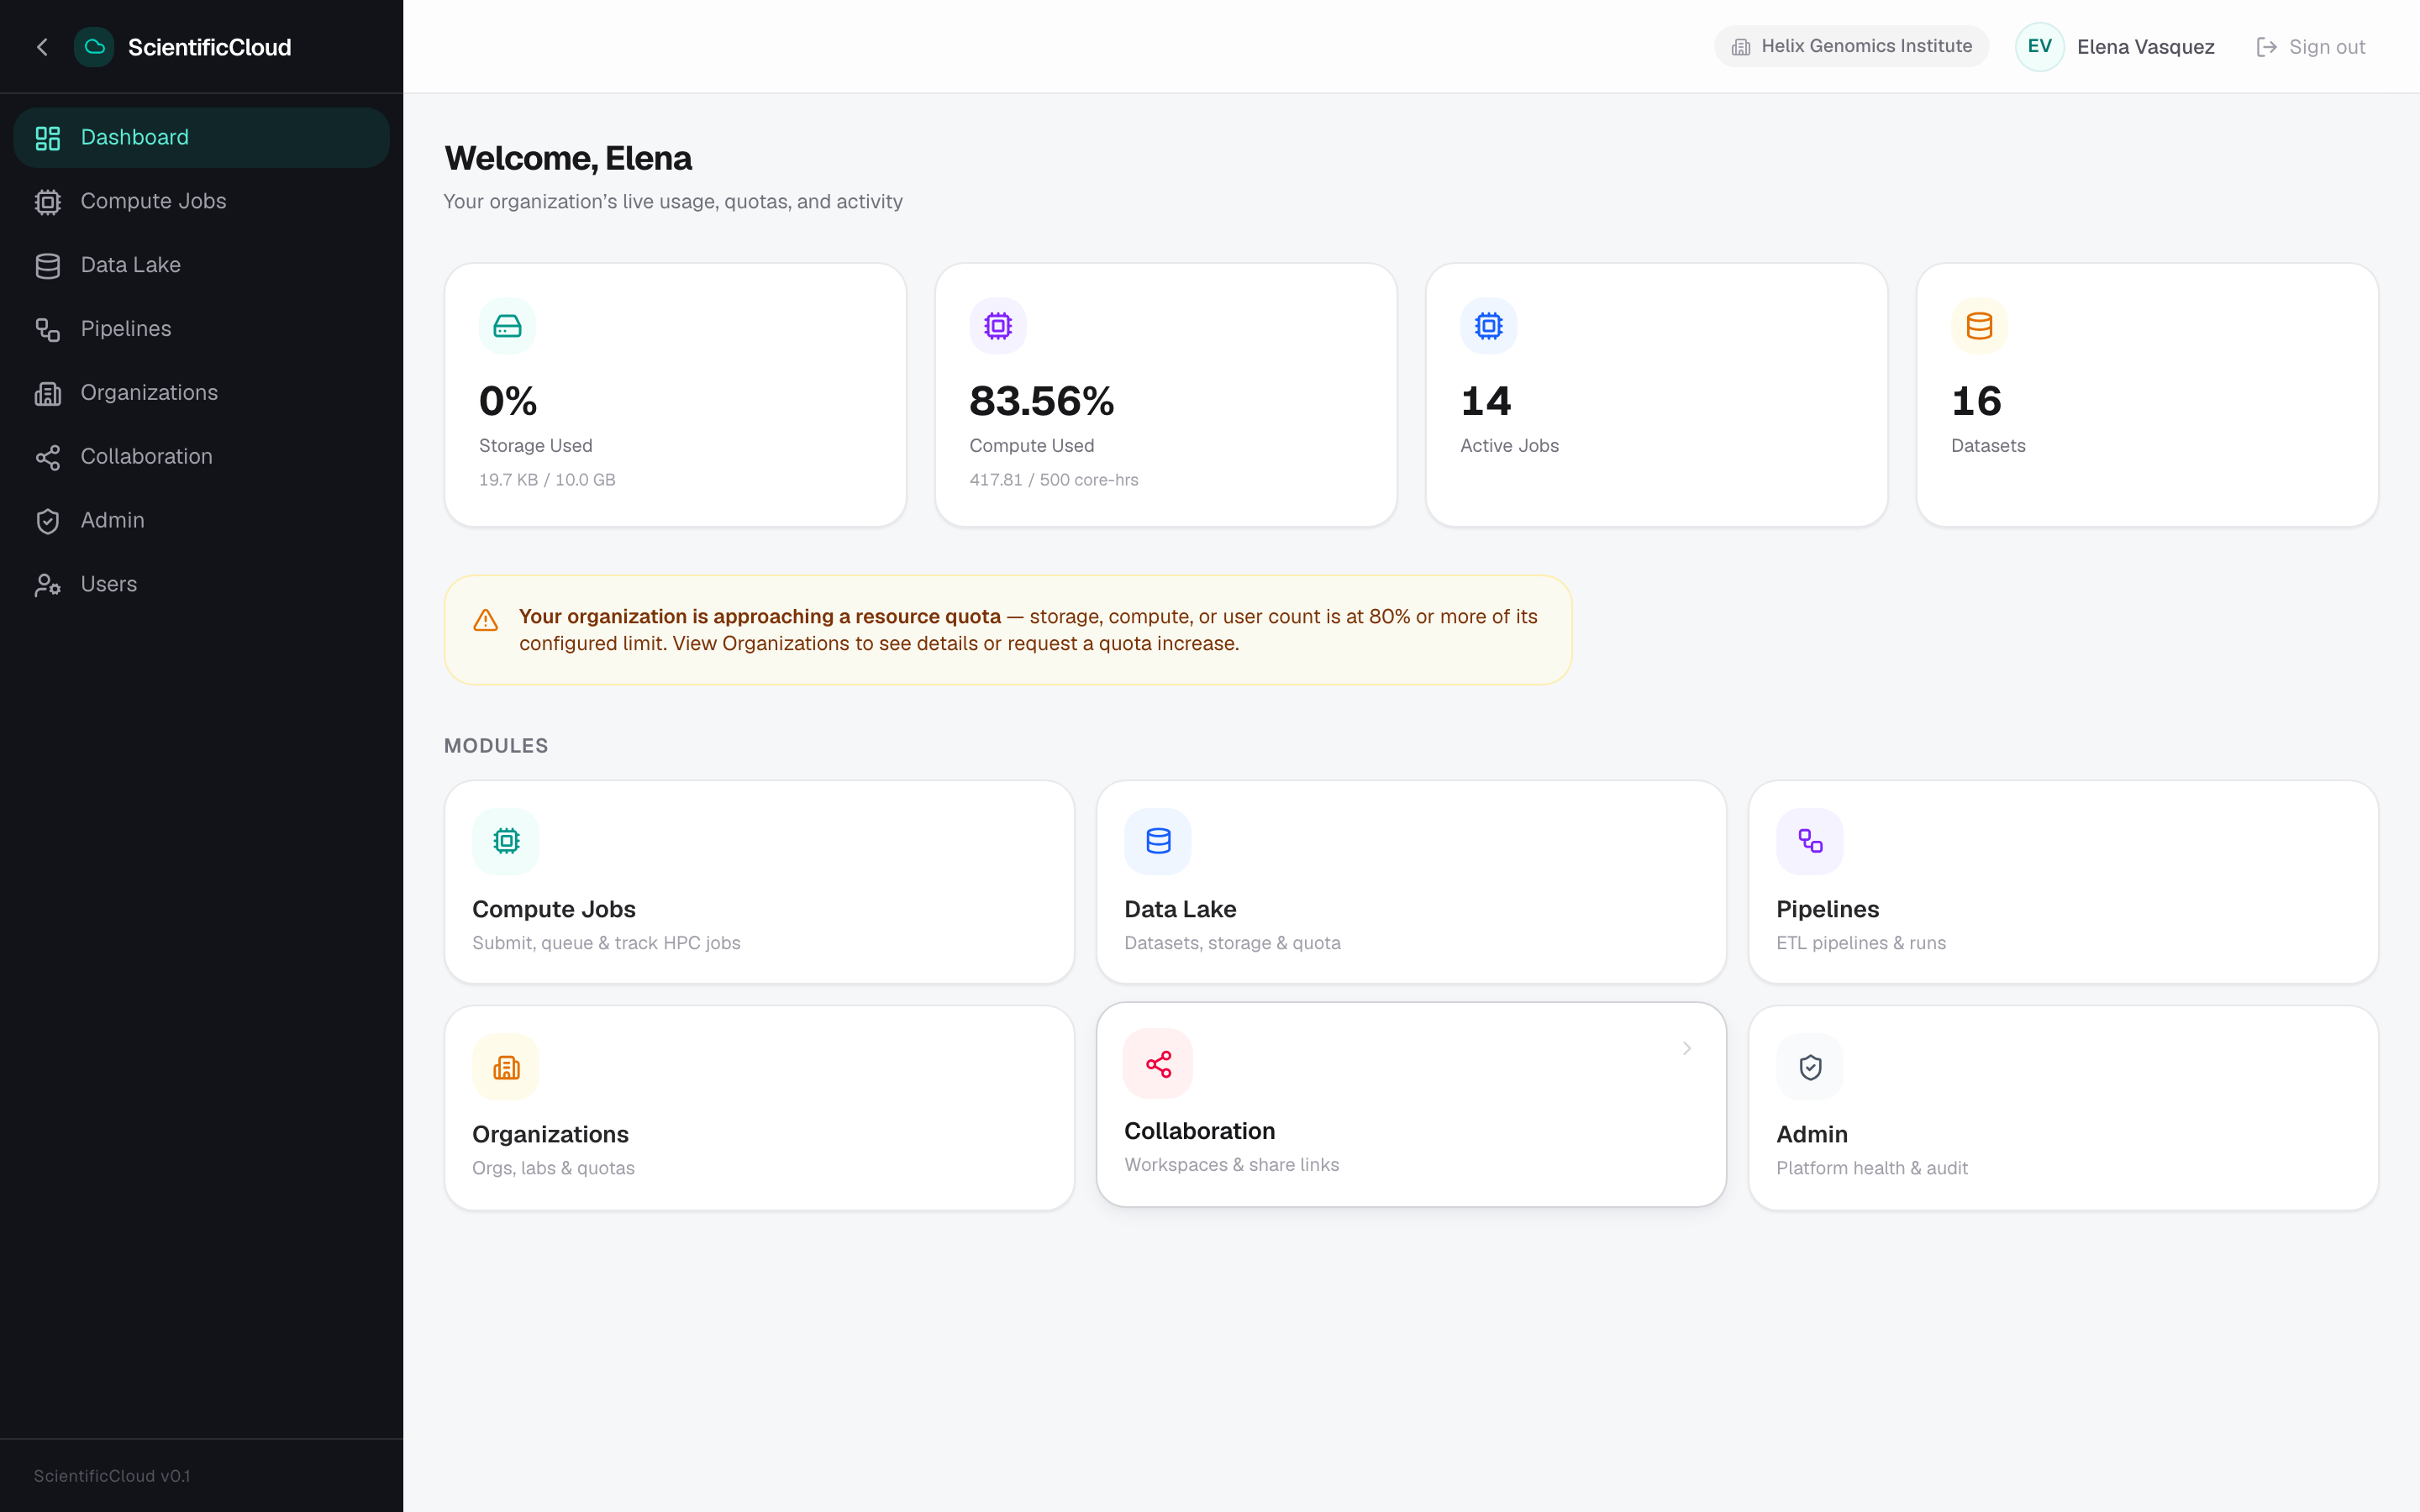Open Collaboration module card title
This screenshot has height=1512, width=2420.
[1200, 1131]
